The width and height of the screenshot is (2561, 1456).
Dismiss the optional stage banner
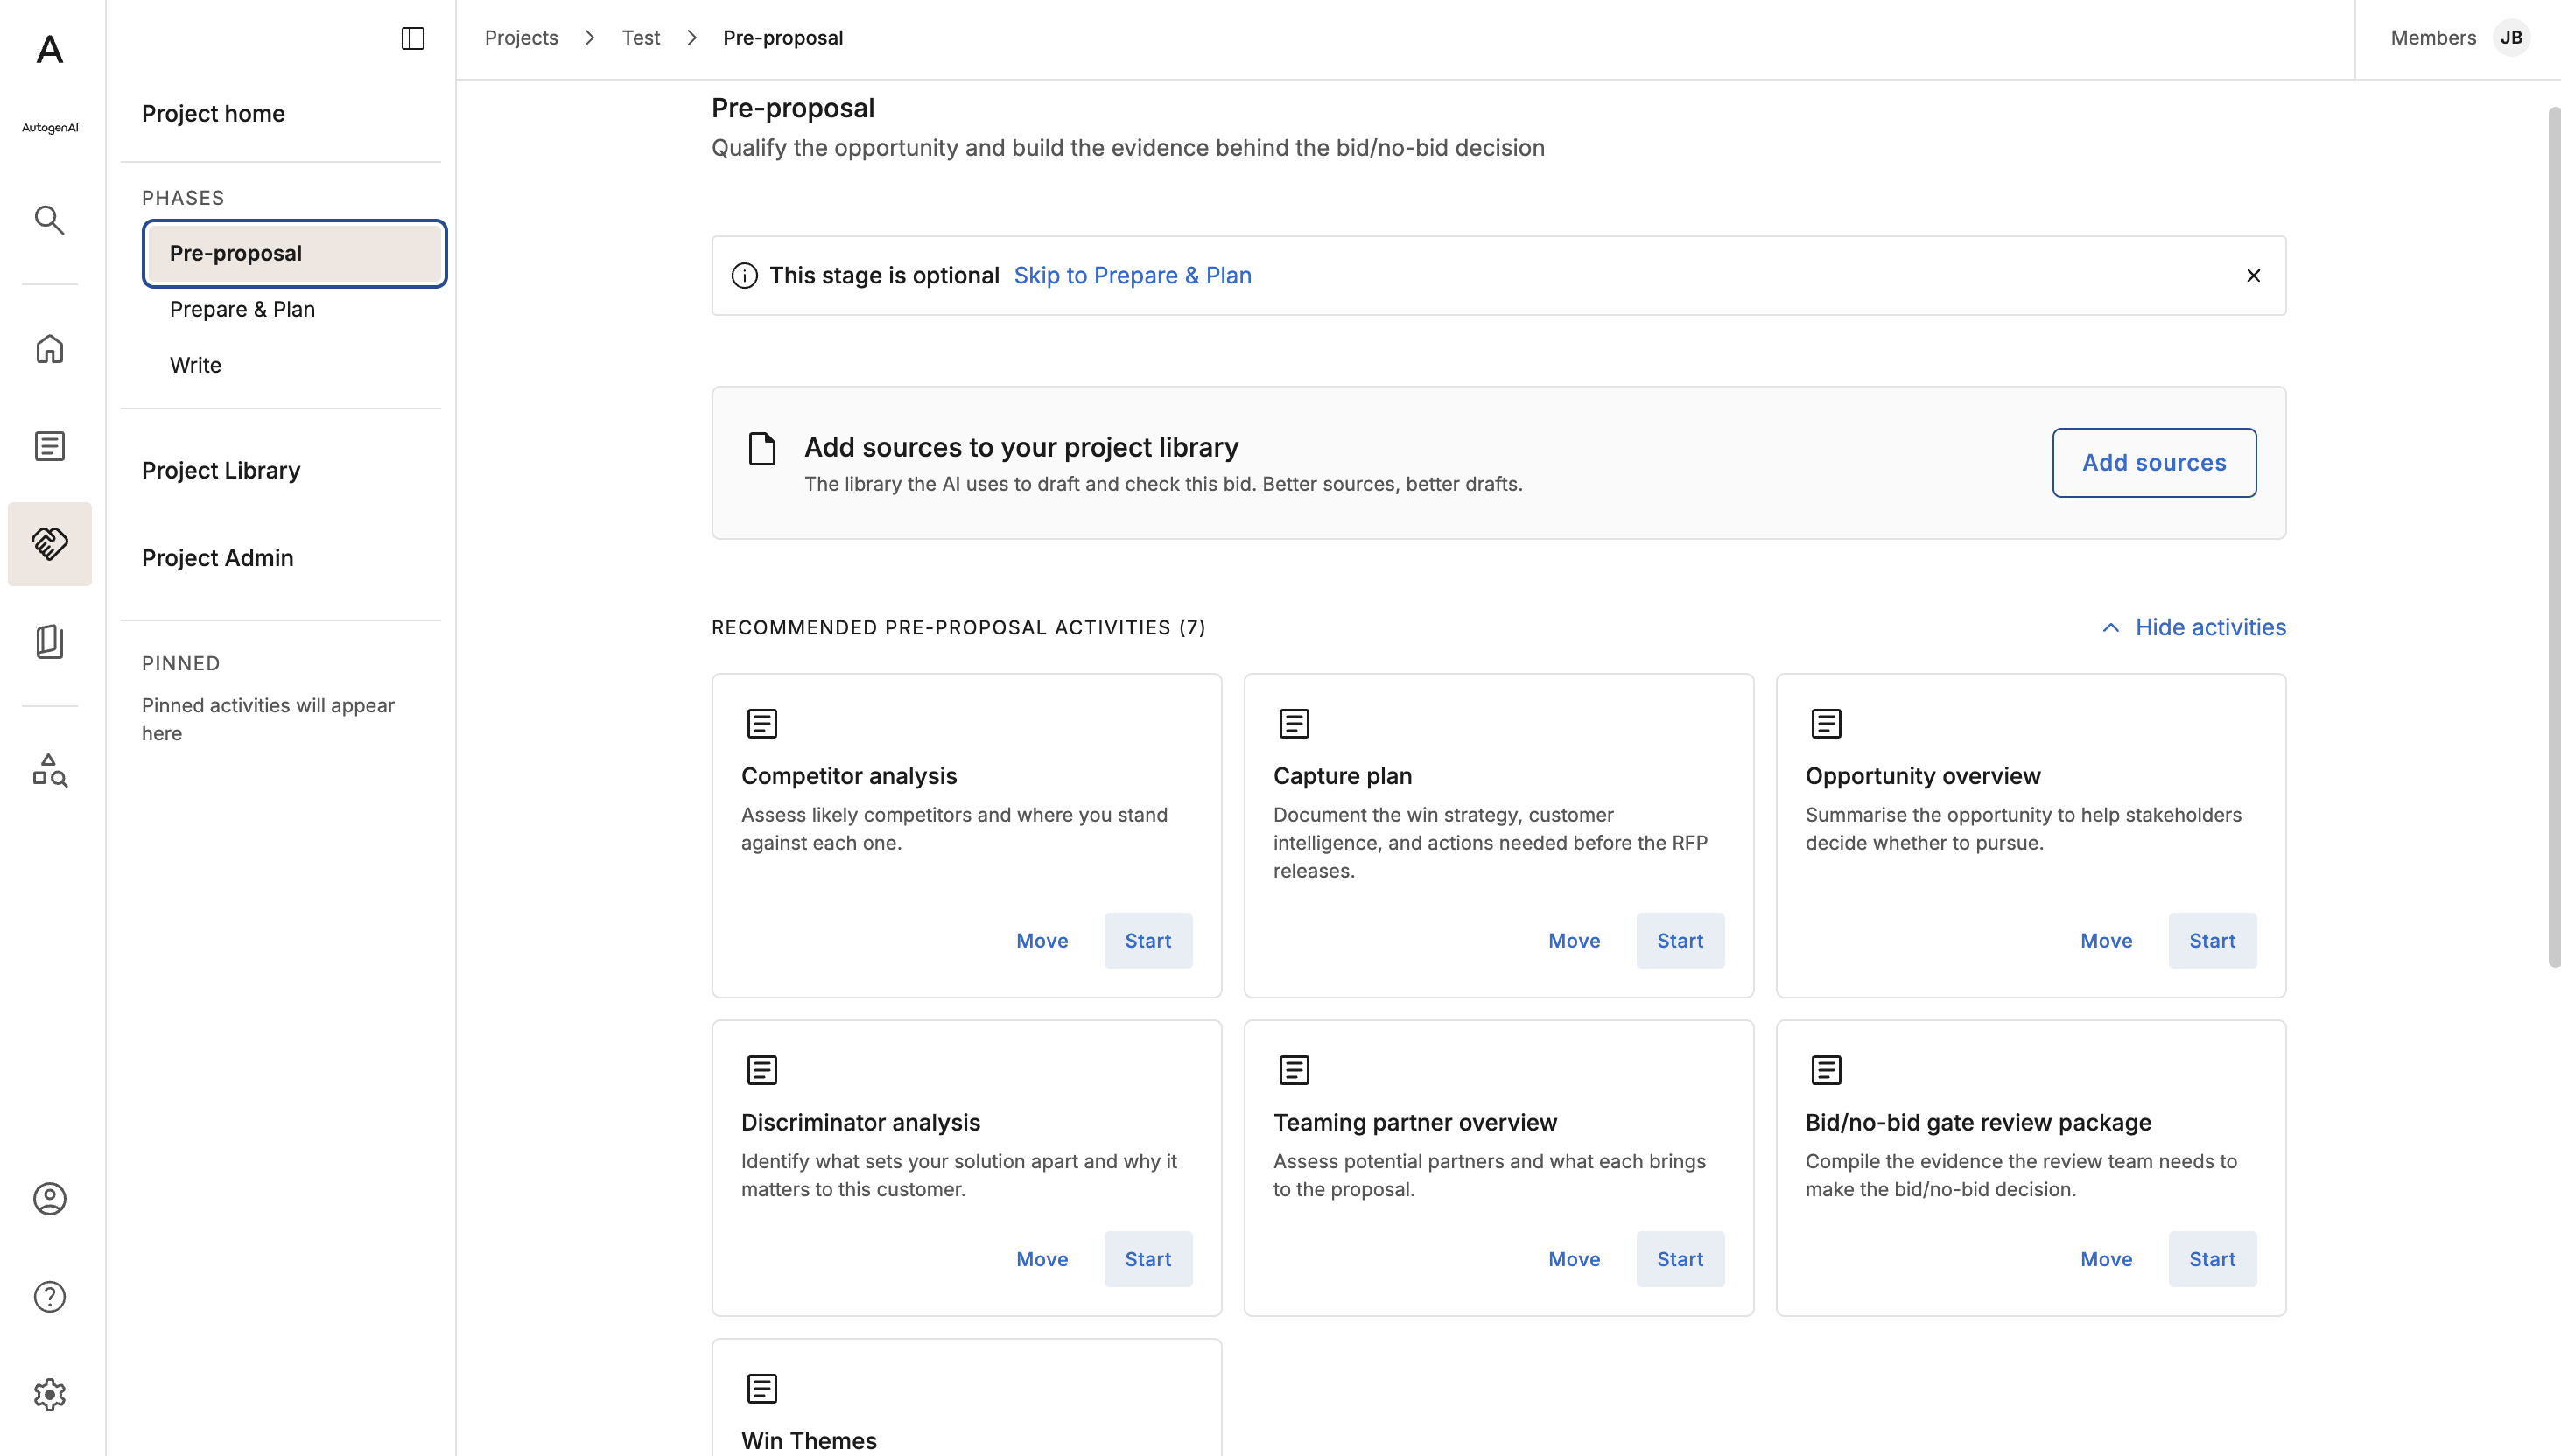[2252, 275]
